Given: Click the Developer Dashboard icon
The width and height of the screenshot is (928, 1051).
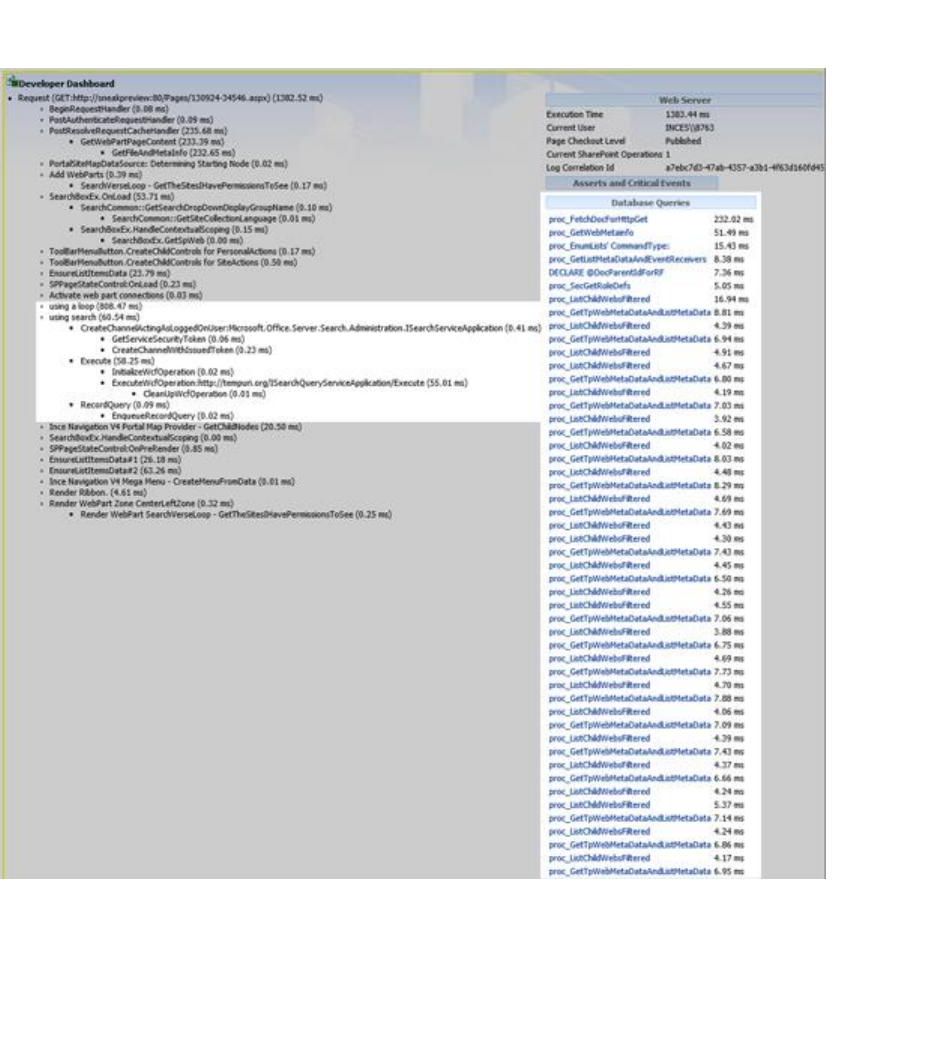Looking at the screenshot, I should [13, 82].
